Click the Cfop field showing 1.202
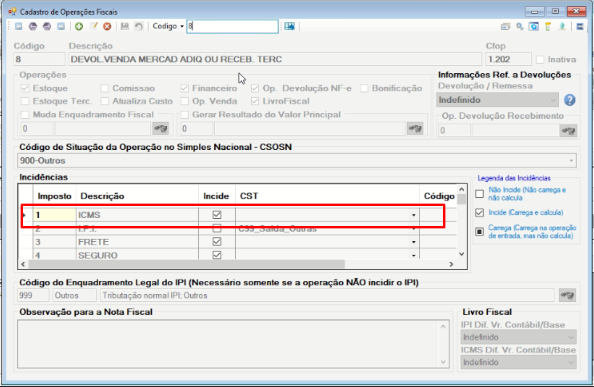594x387 pixels. tap(508, 59)
